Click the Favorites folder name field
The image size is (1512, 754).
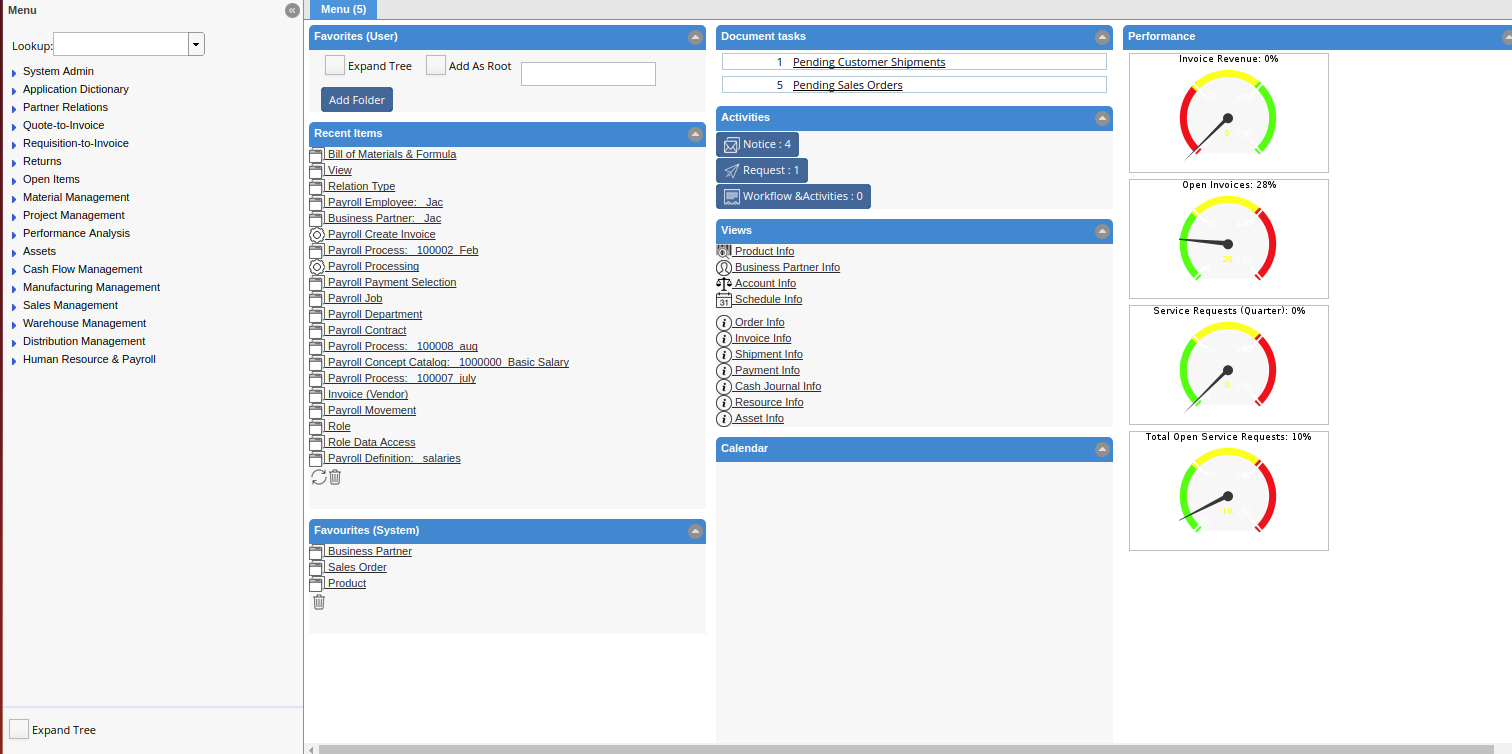click(x=588, y=74)
